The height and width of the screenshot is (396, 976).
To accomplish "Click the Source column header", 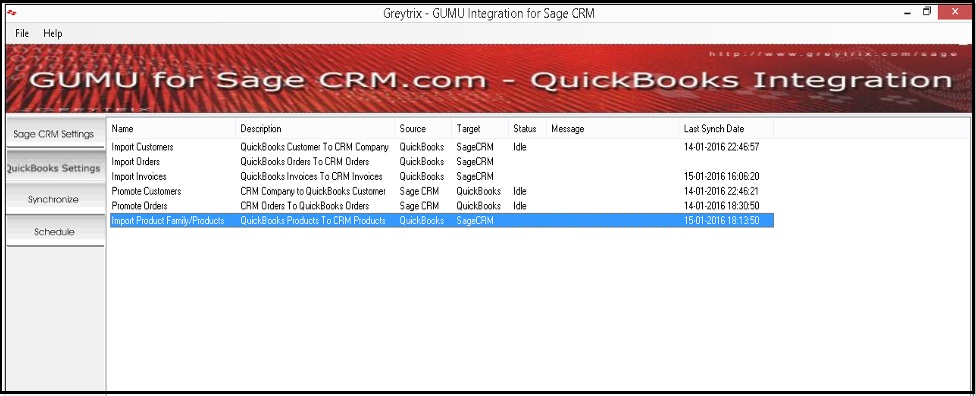I will point(423,129).
